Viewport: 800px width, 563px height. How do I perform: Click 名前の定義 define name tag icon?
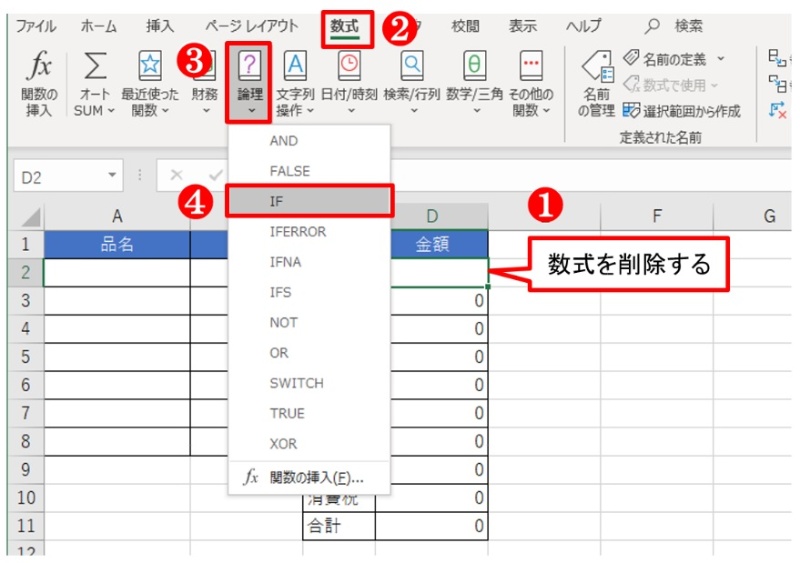[x=631, y=58]
